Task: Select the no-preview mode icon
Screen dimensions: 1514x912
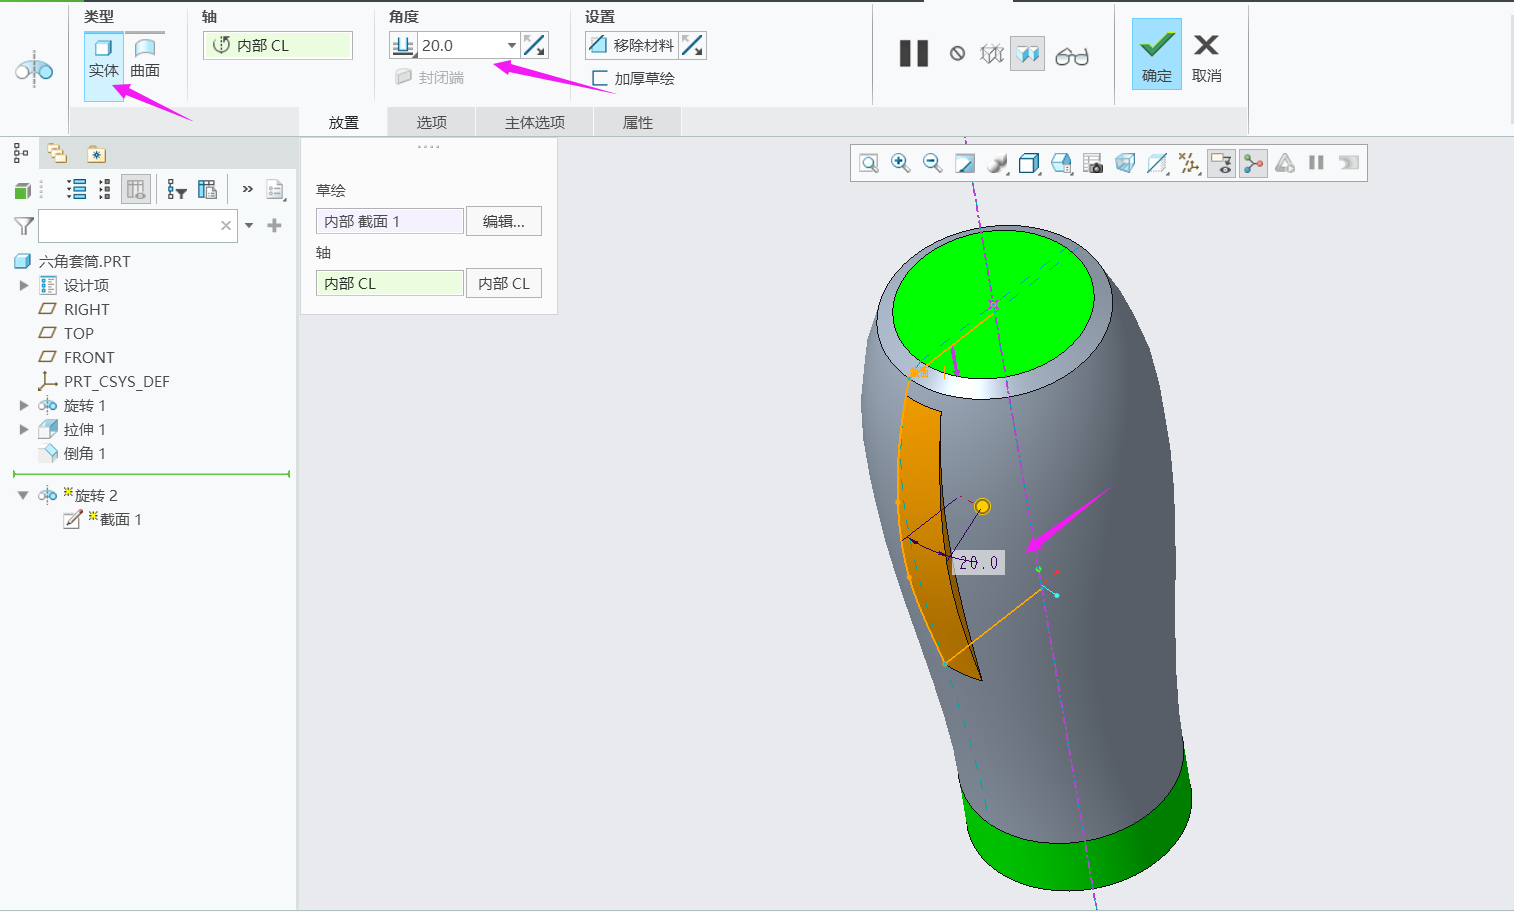Action: [x=958, y=54]
